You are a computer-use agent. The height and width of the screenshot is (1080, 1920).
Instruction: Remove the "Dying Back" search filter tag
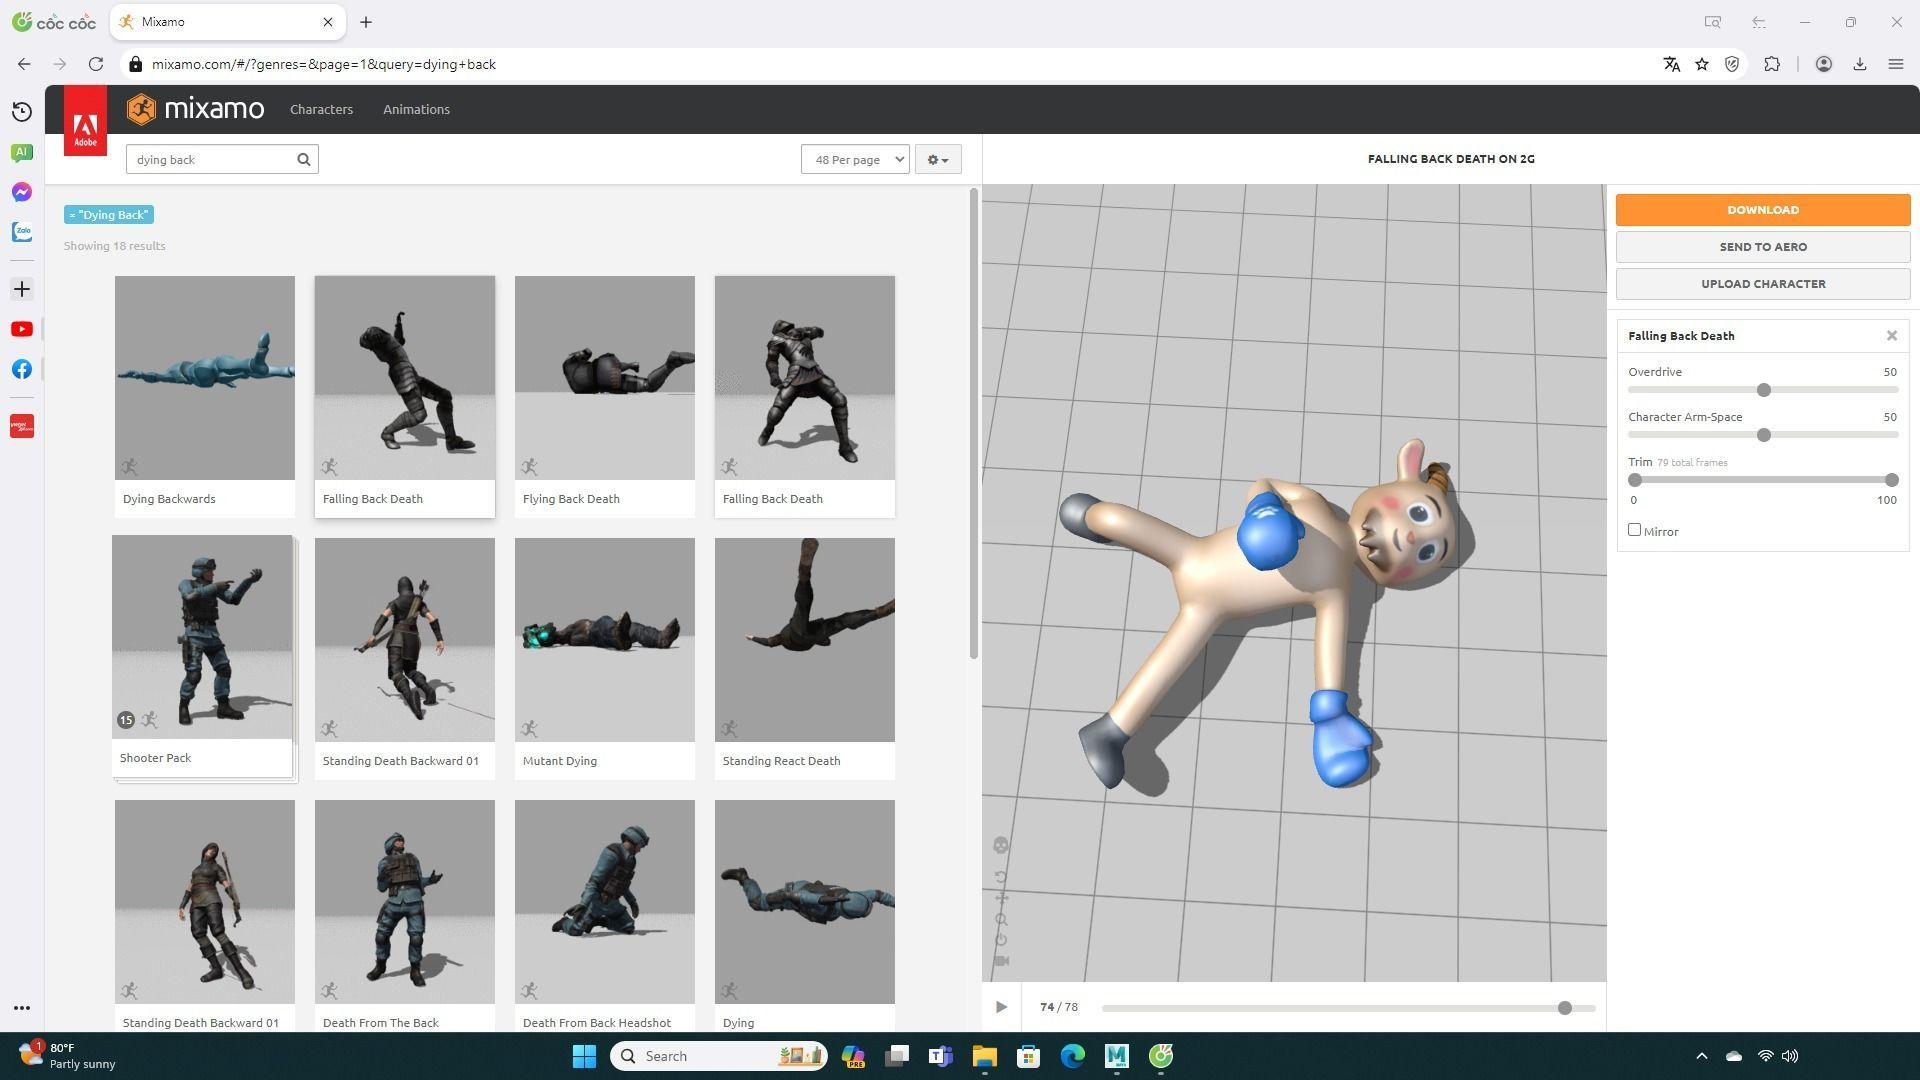(73, 215)
